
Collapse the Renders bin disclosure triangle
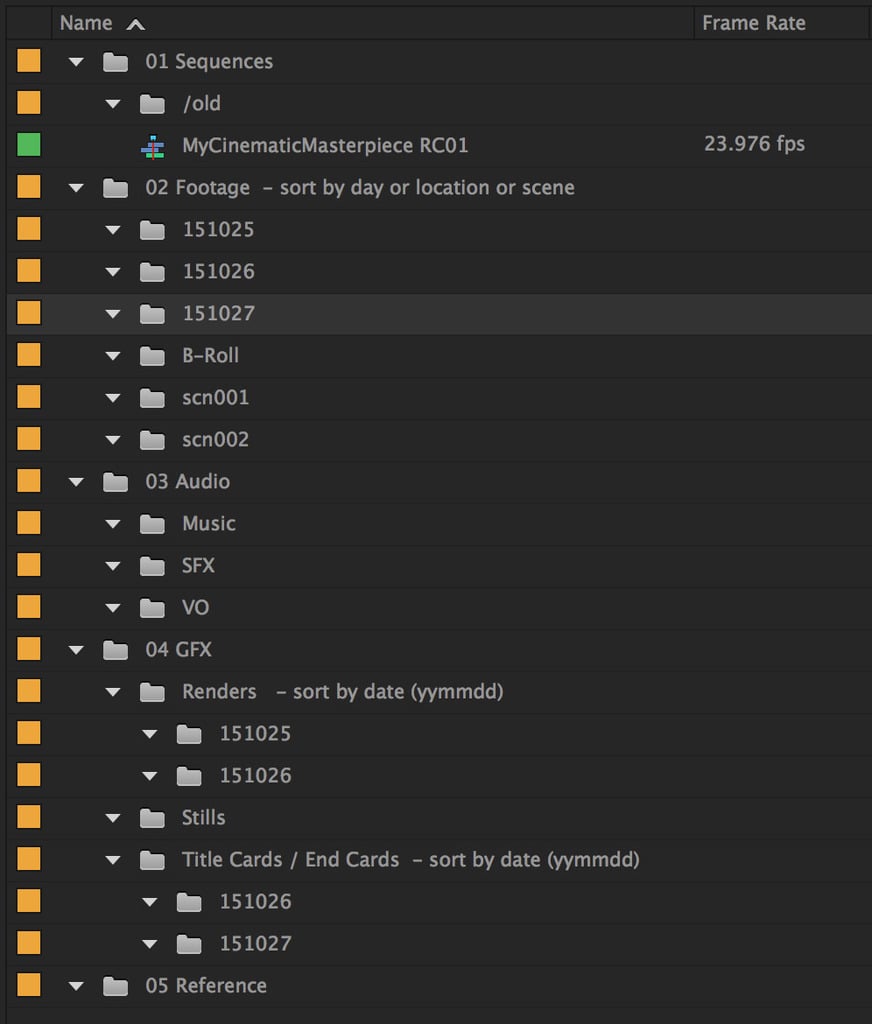(113, 692)
